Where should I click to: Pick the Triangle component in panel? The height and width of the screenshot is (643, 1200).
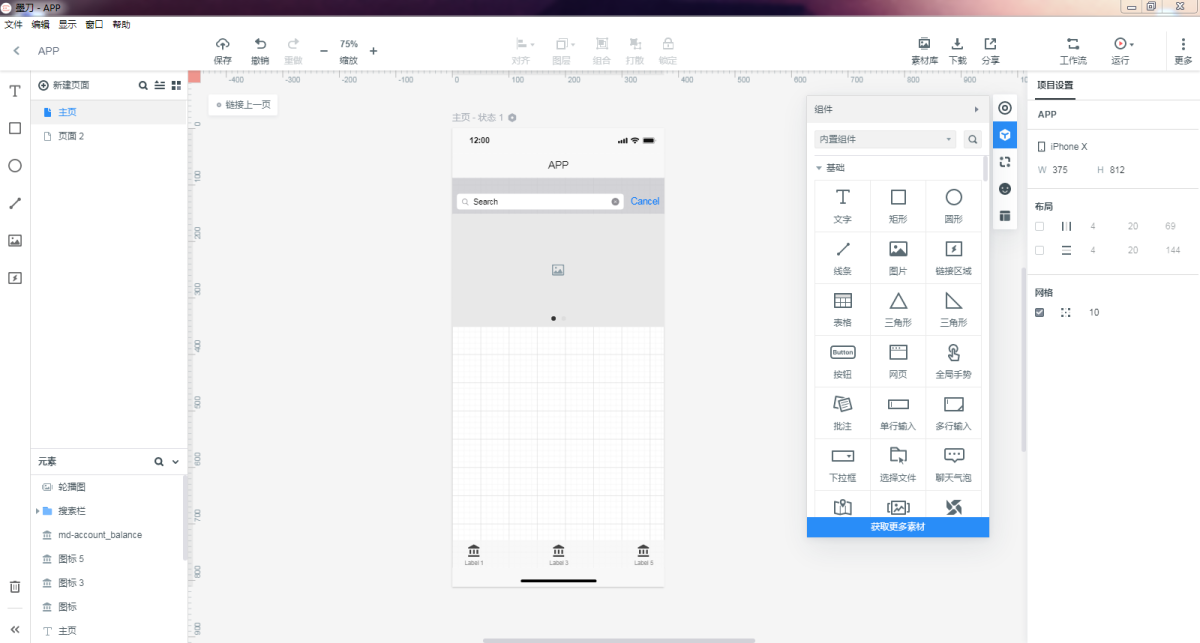[x=898, y=300]
